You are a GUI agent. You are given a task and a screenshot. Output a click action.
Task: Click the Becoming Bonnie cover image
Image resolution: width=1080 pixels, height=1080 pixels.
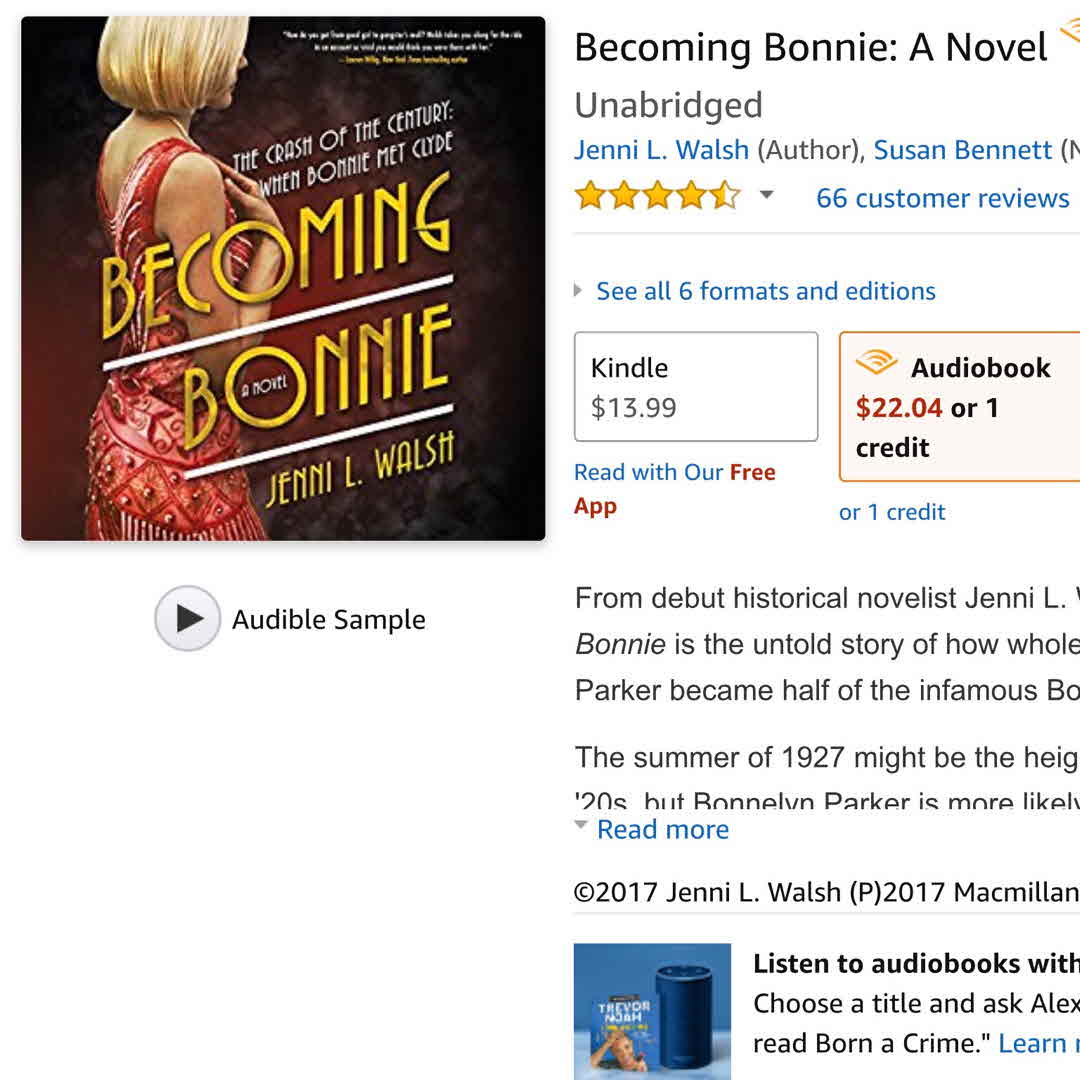coord(283,279)
